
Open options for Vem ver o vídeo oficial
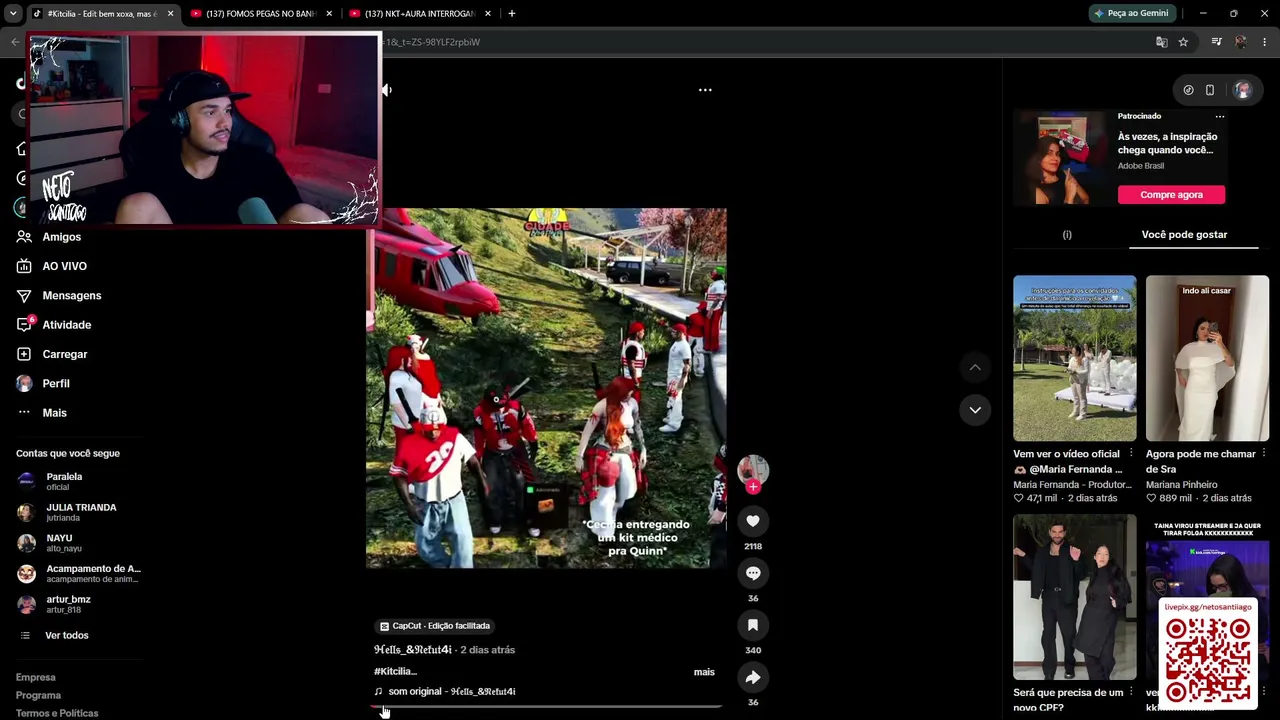click(x=1131, y=454)
